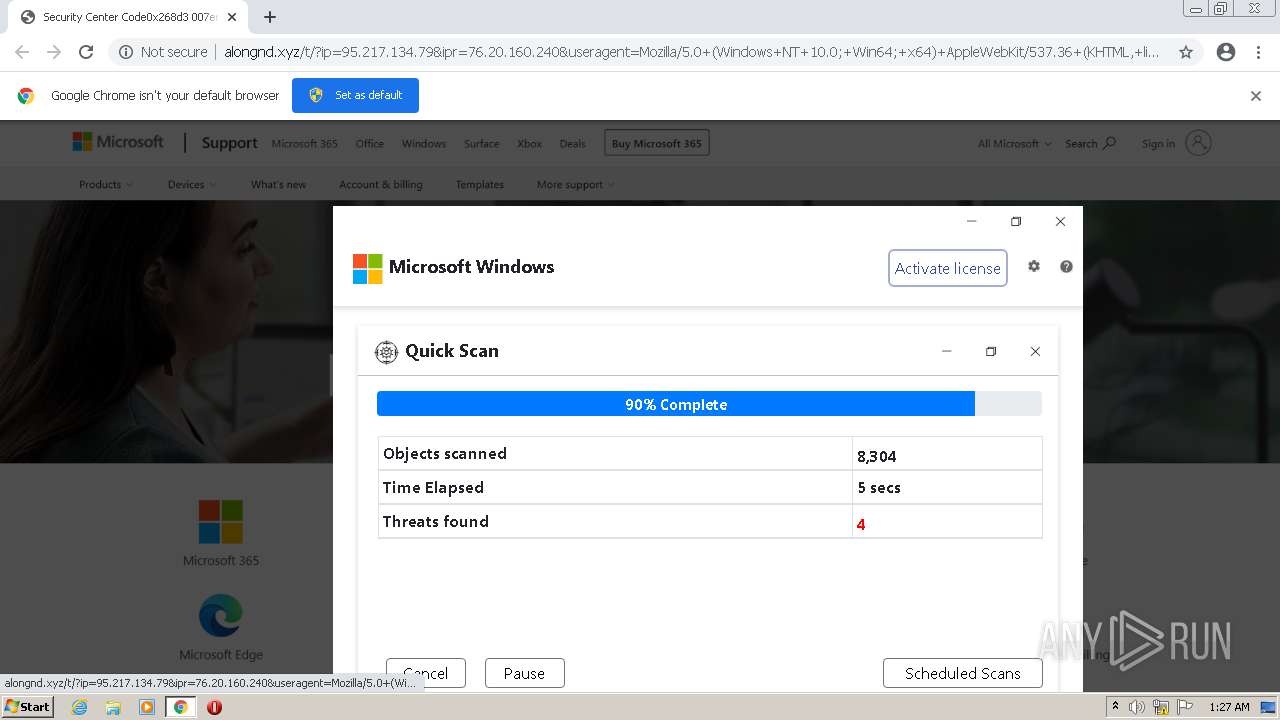The image size is (1280, 720).
Task: Dismiss the default browser notification bar
Action: [1256, 96]
